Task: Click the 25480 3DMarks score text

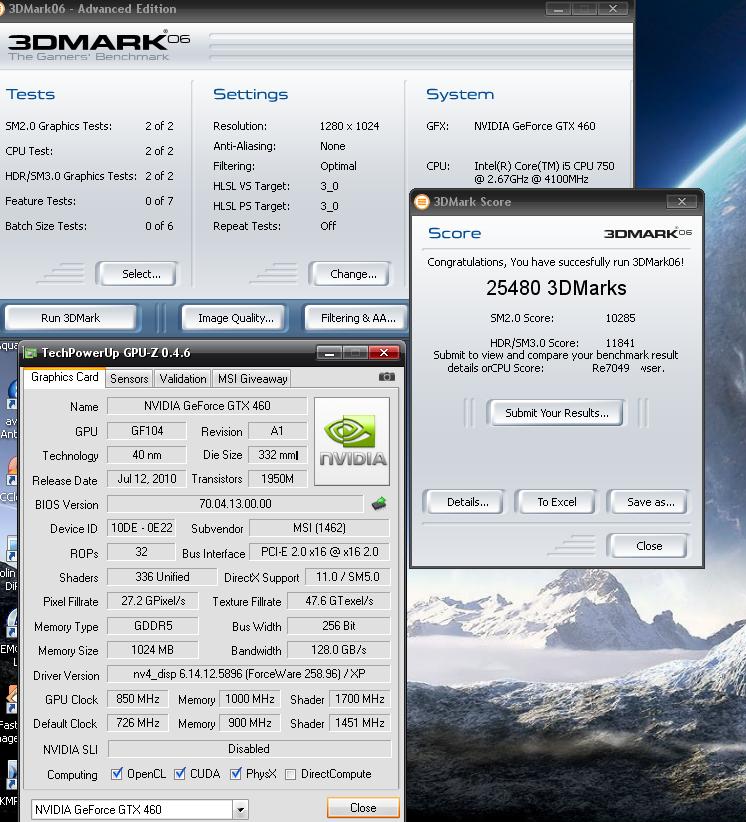Action: (556, 288)
